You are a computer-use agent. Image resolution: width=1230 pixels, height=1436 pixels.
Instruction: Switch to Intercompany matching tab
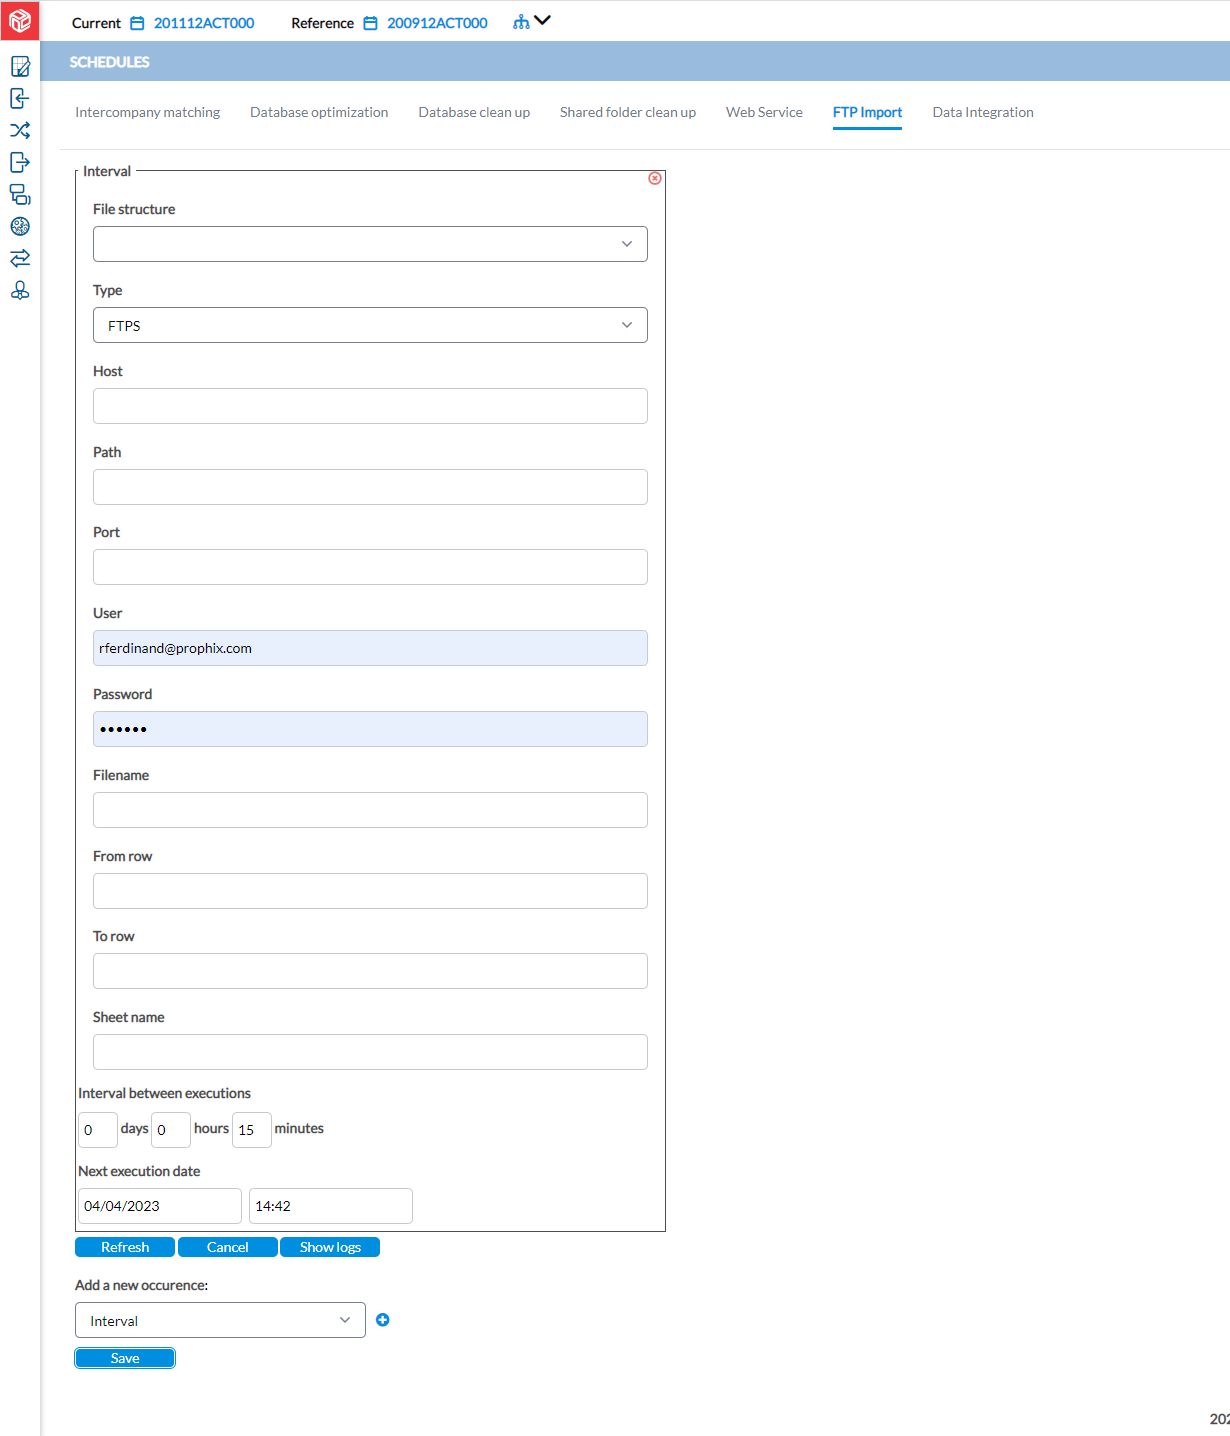point(148,112)
